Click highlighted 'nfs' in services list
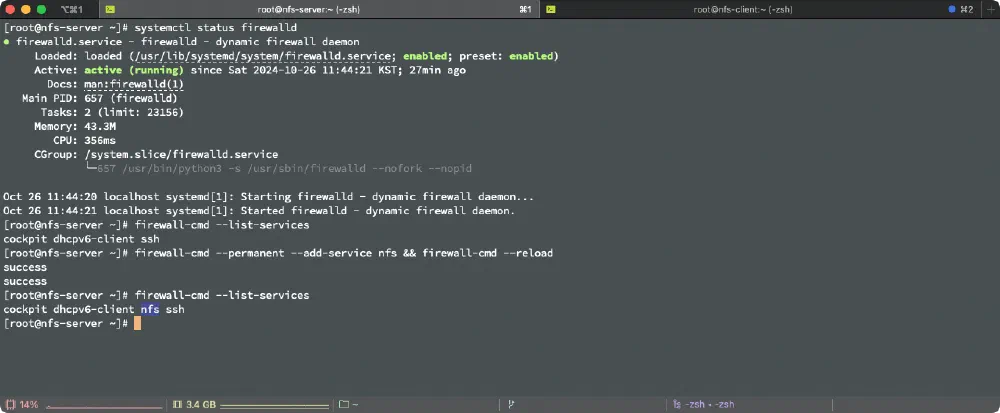 150,309
